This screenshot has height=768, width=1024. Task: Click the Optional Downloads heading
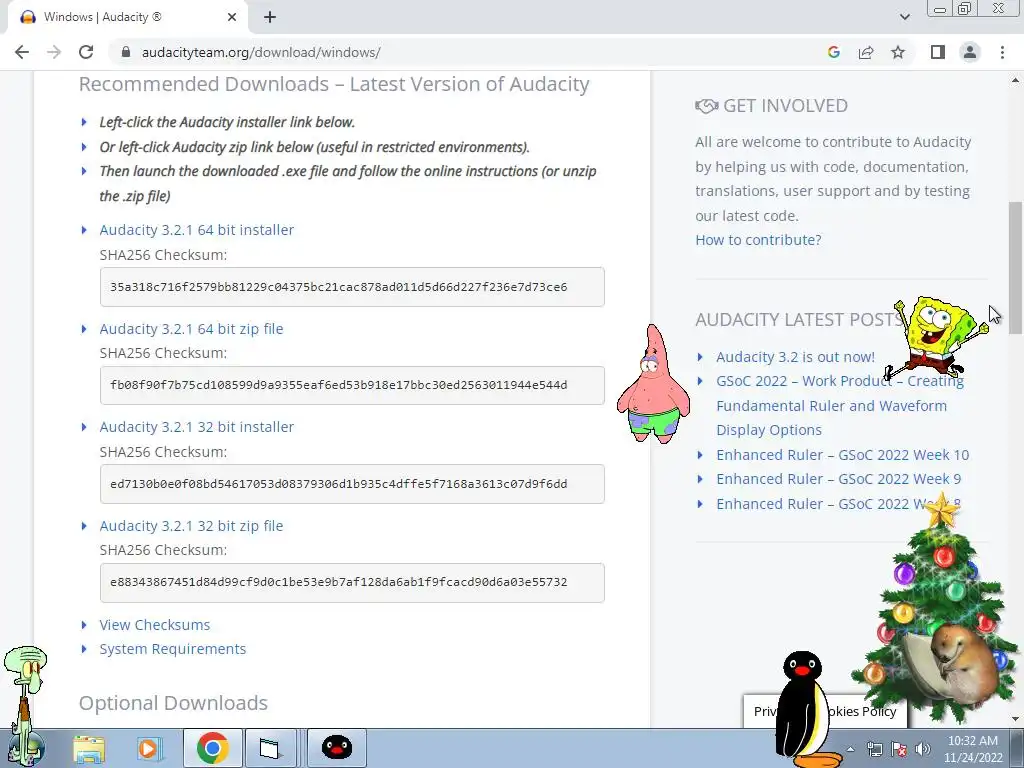(x=173, y=703)
